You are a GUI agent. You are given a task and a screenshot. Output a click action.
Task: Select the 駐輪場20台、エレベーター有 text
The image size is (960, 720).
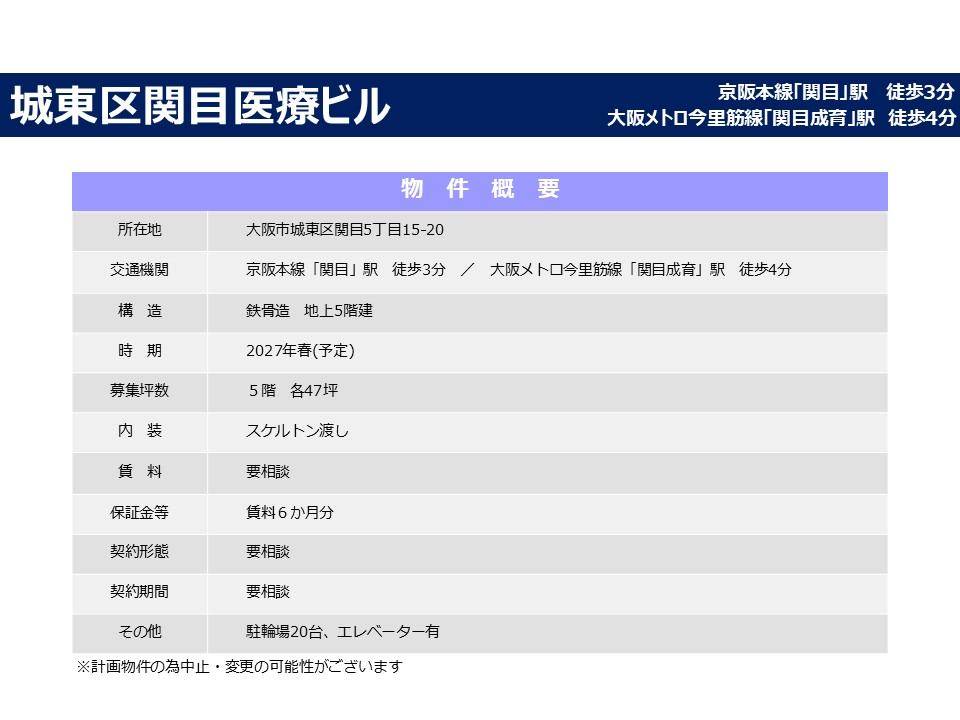coord(343,632)
